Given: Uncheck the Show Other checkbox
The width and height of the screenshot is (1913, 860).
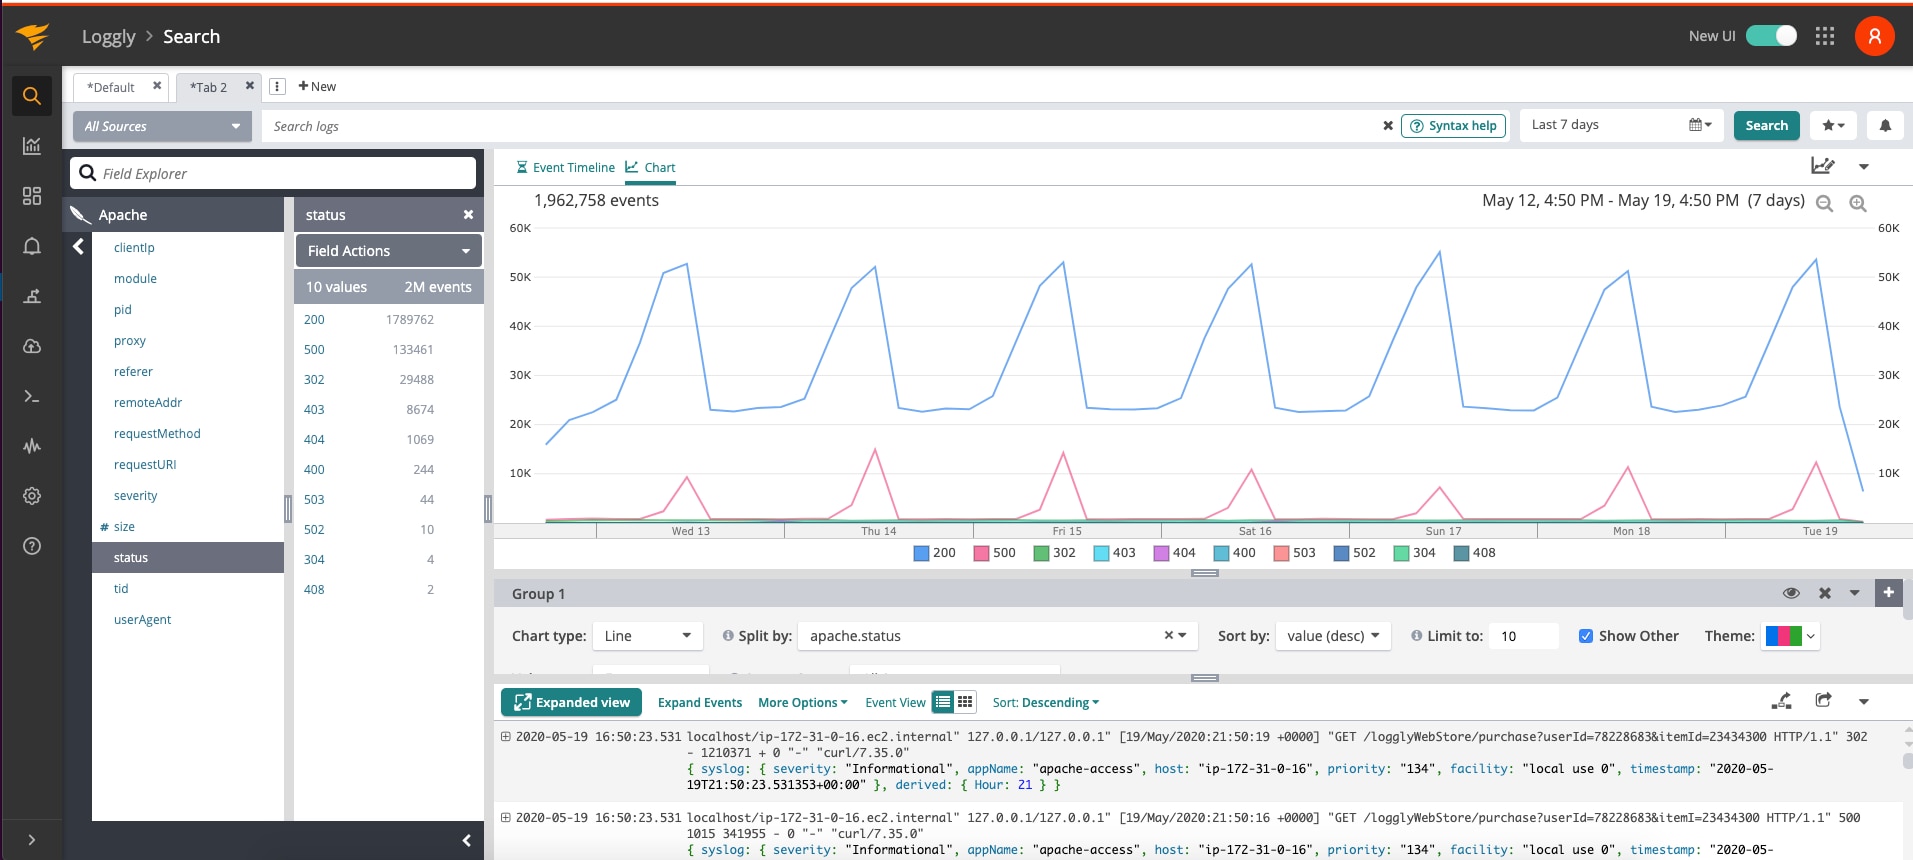Looking at the screenshot, I should pos(1585,636).
